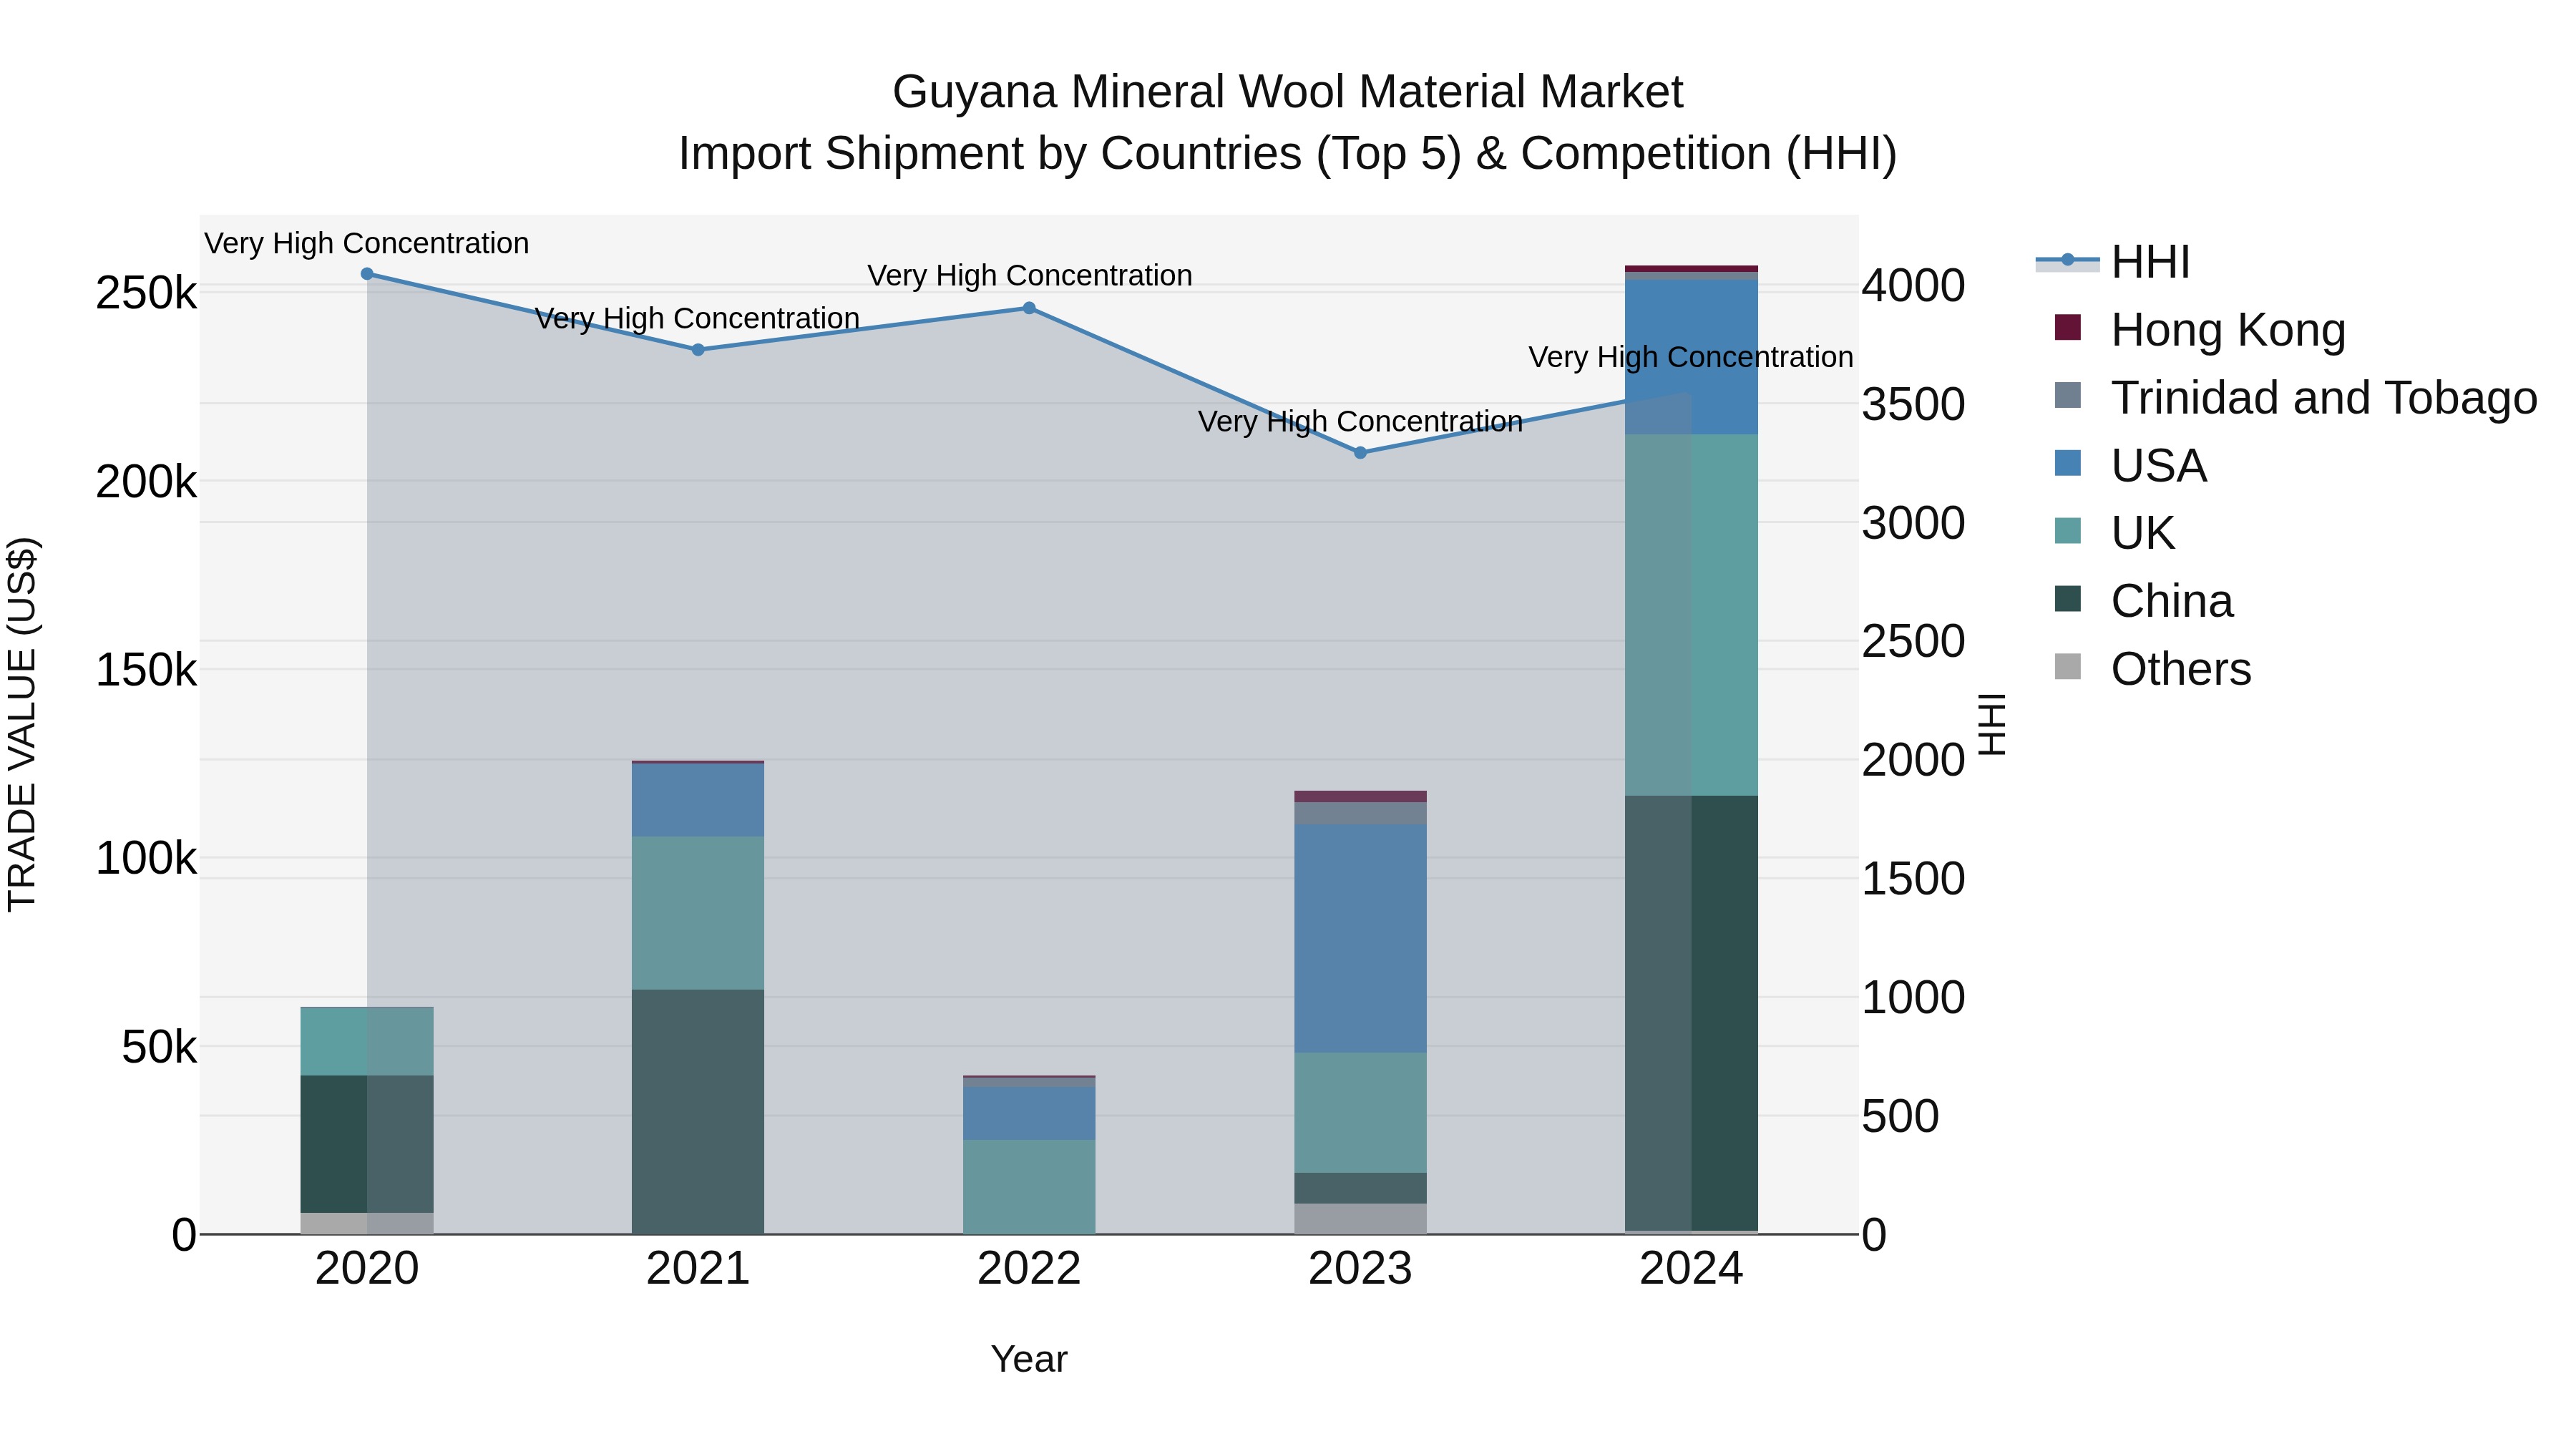The image size is (2576, 1449).
Task: Click the China segment of 2023 bar
Action: coord(1360,1188)
